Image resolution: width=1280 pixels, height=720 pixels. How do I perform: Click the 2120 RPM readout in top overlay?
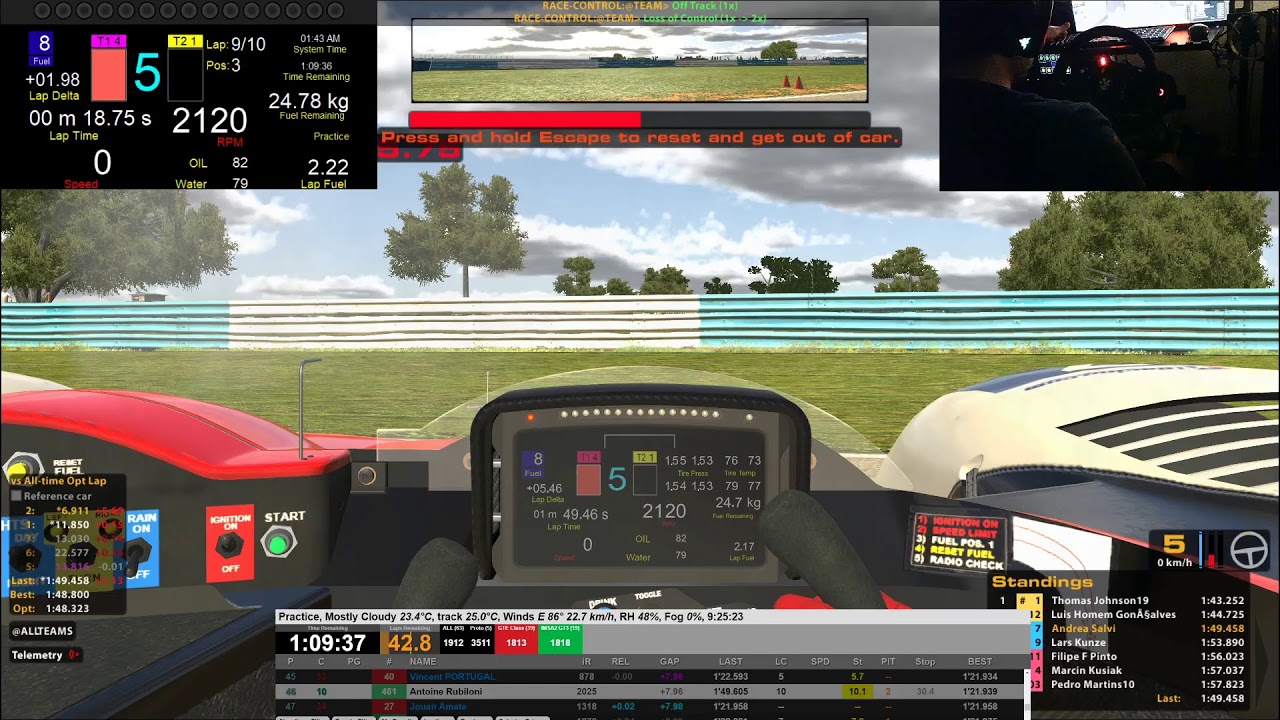click(209, 121)
